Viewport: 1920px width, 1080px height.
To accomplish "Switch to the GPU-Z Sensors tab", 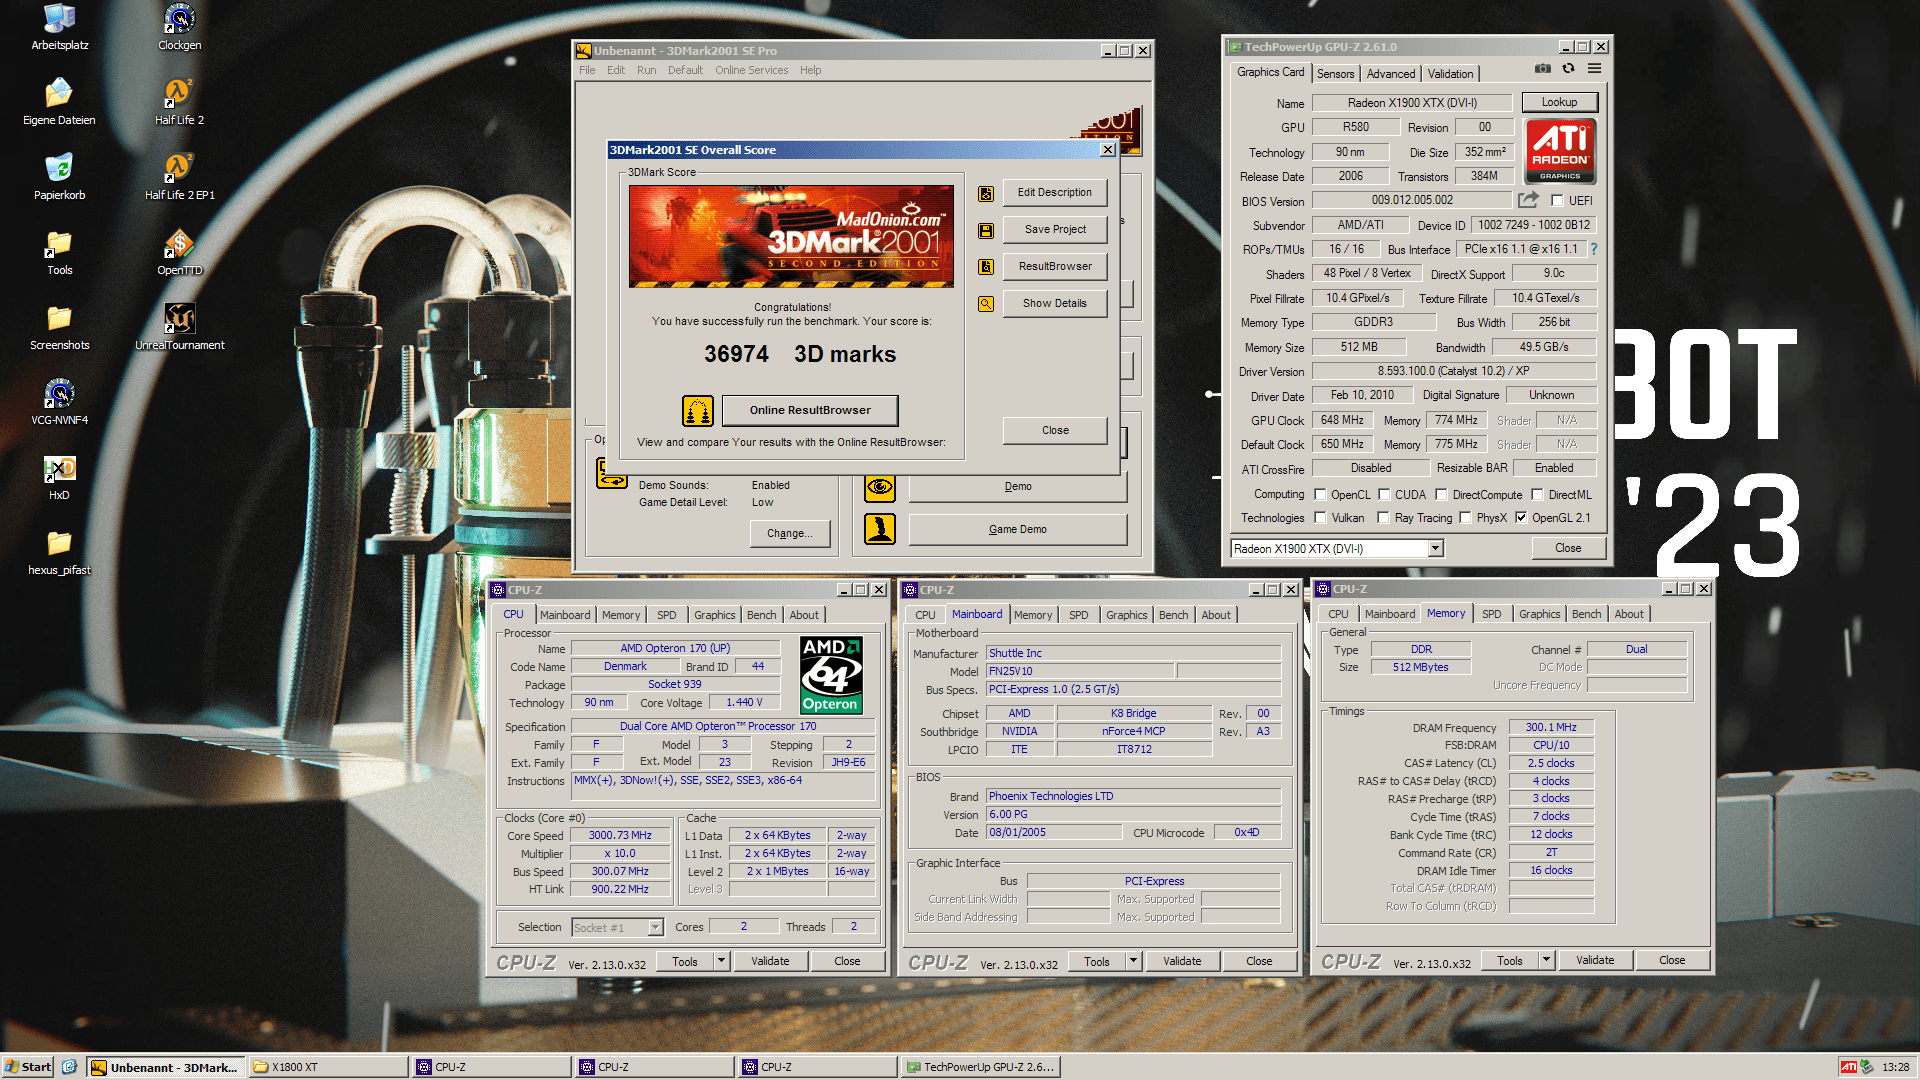I will pos(1335,74).
